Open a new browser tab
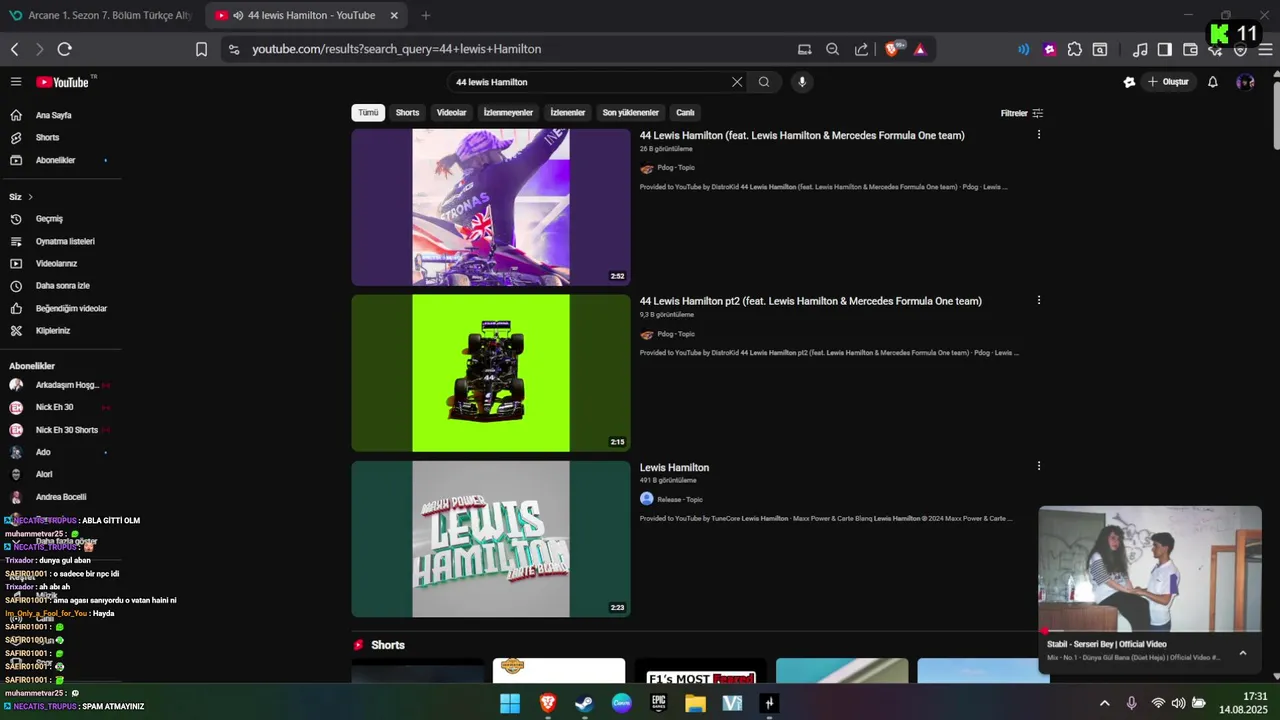 [x=426, y=15]
